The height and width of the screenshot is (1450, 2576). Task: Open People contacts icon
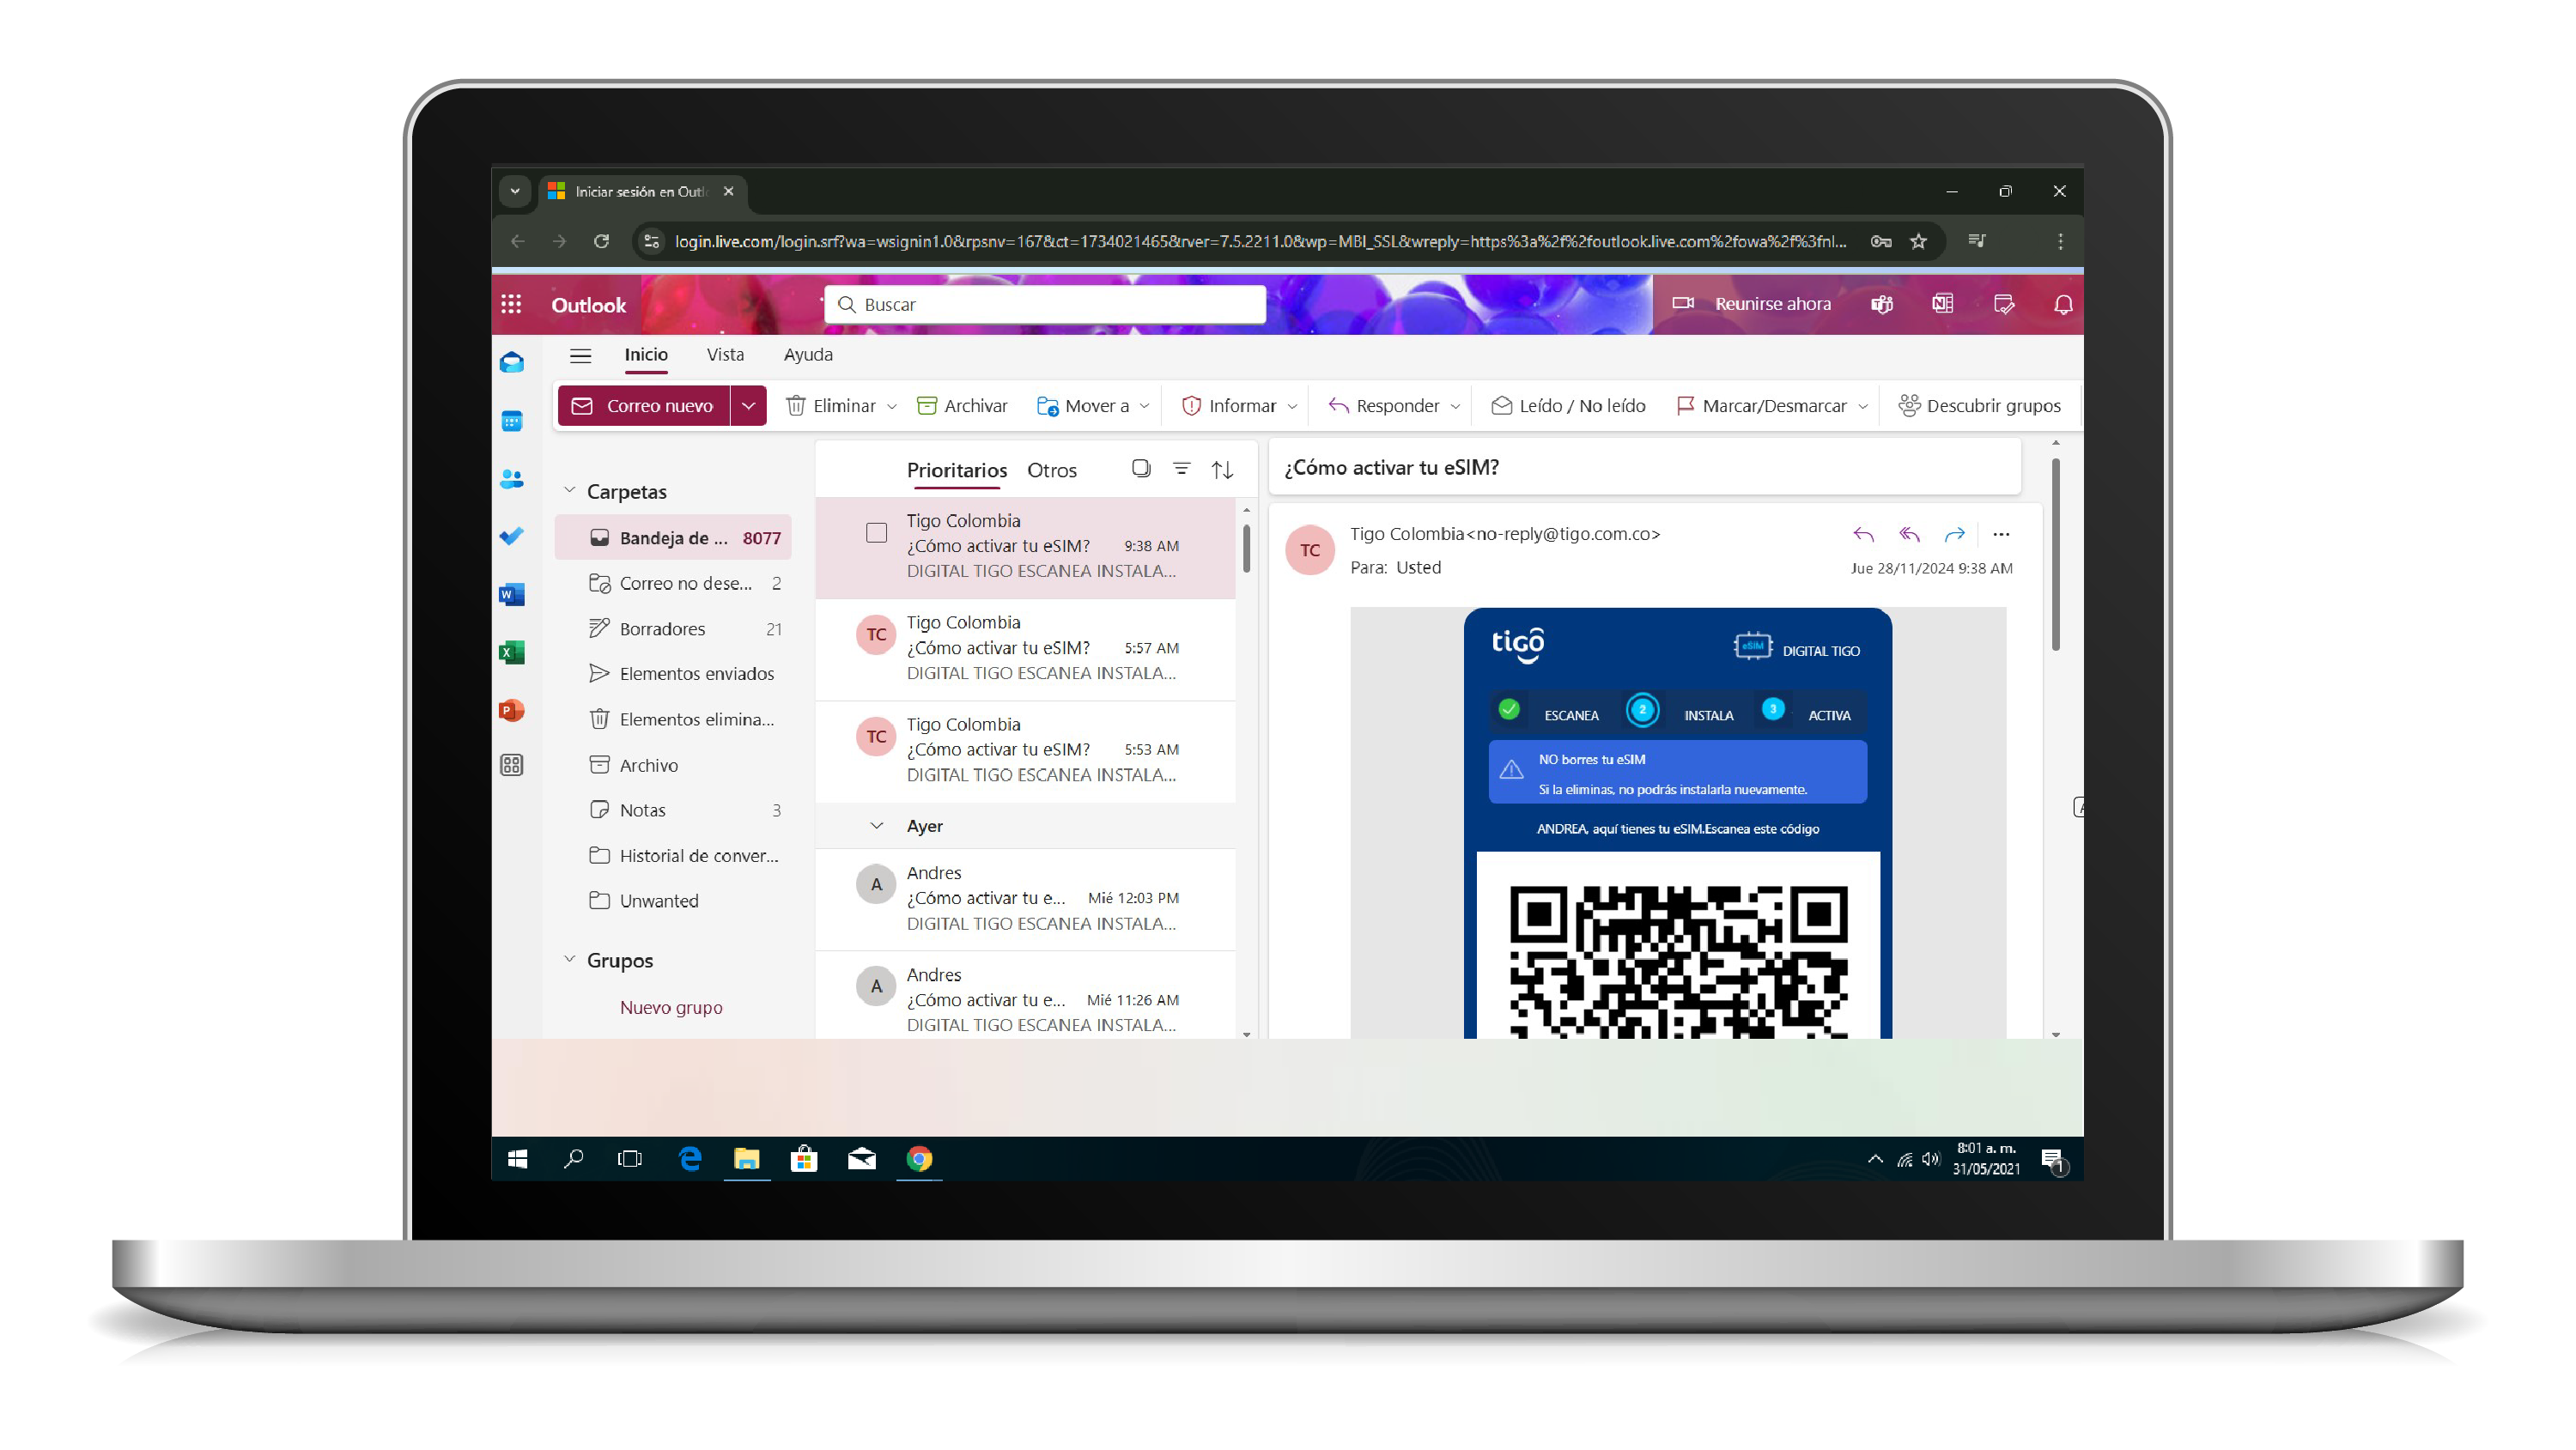coord(512,479)
